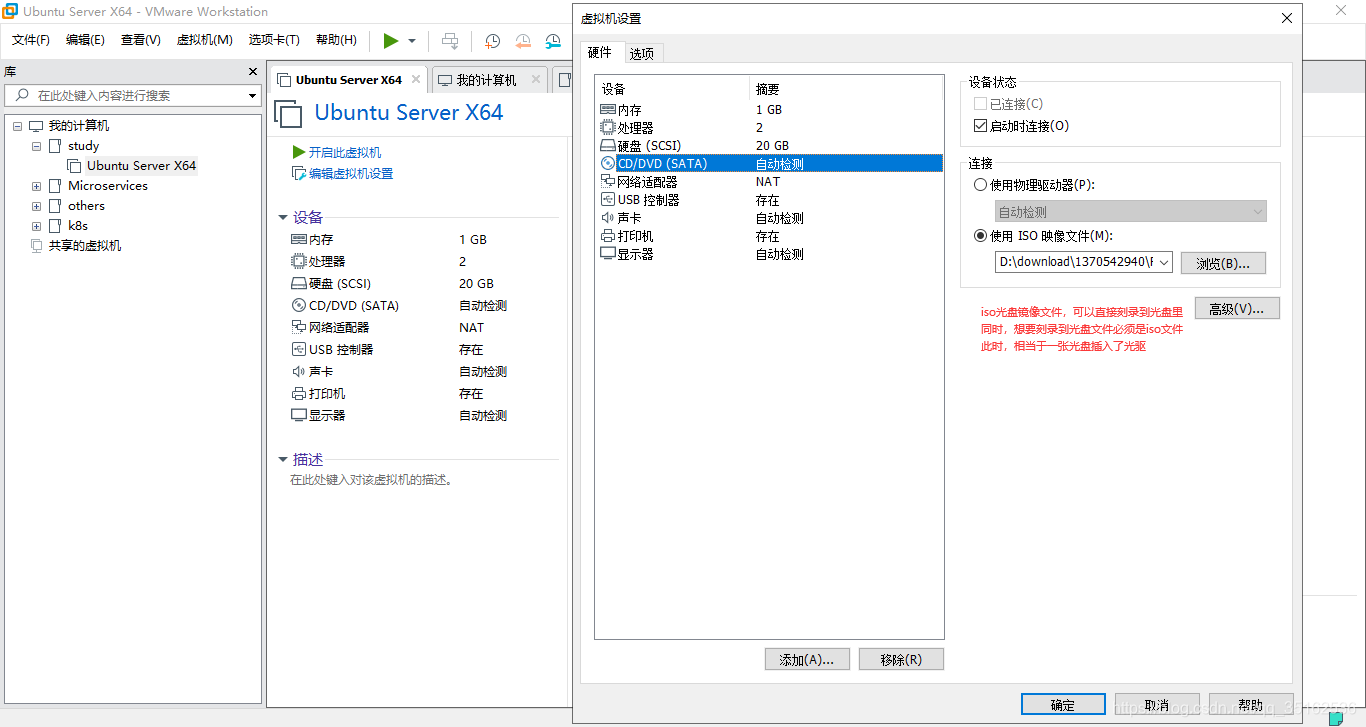Select 内存 row in dialog device list
This screenshot has height=727, width=1366.
770,110
